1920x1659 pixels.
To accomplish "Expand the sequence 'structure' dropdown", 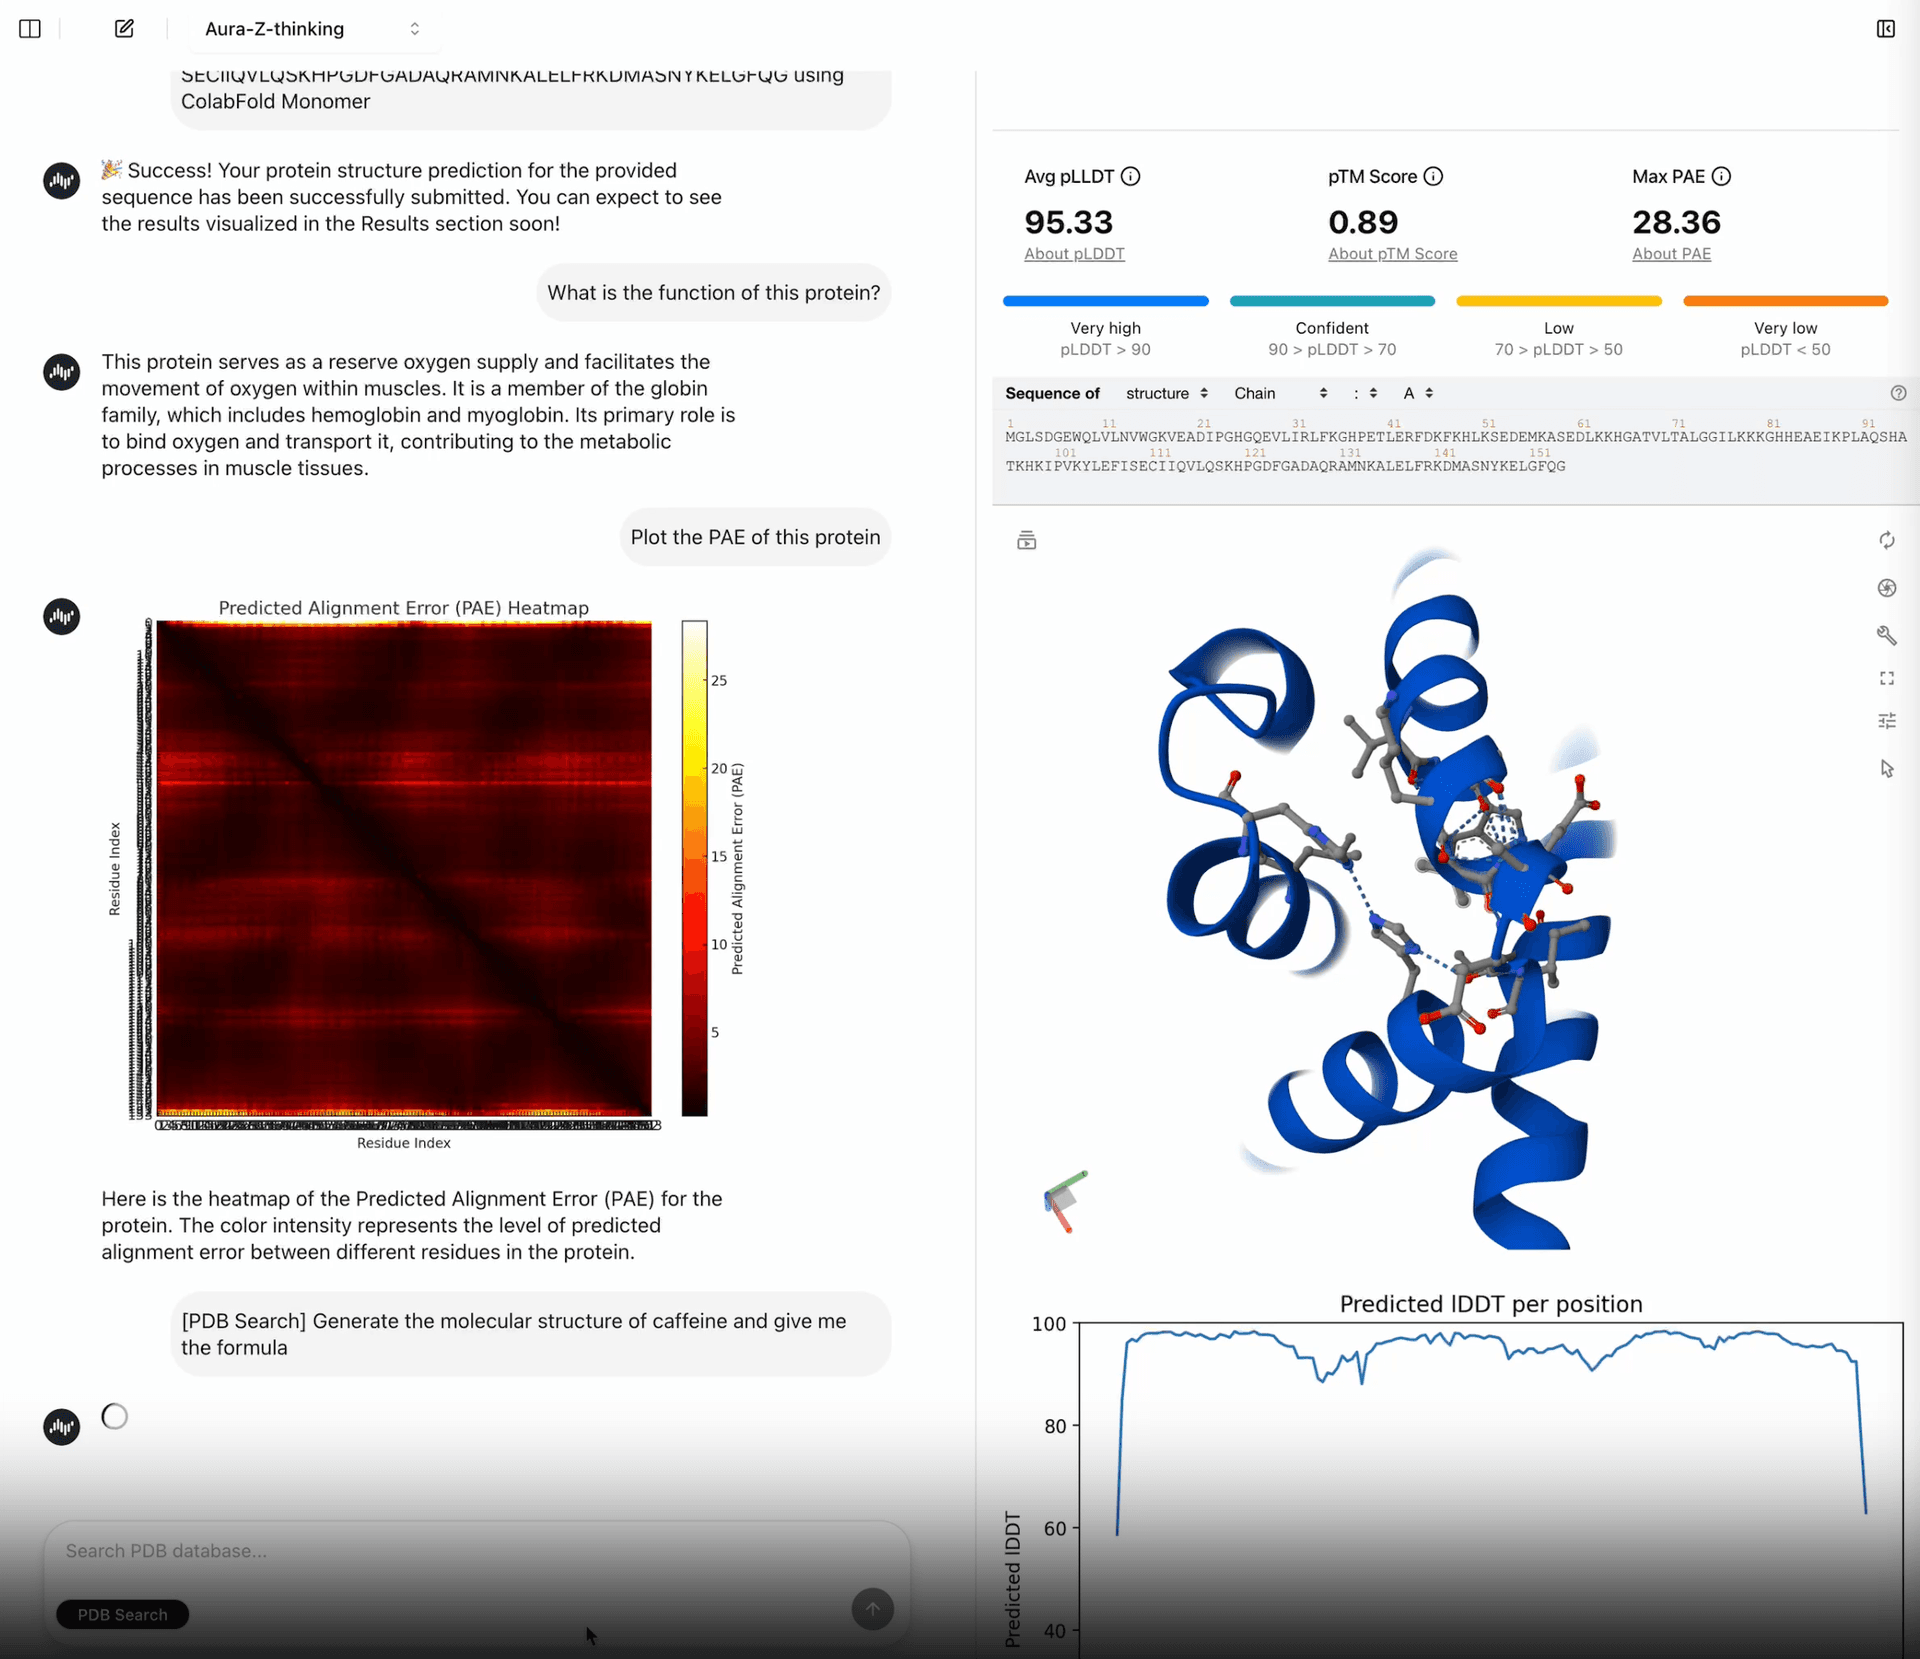I will (1166, 393).
